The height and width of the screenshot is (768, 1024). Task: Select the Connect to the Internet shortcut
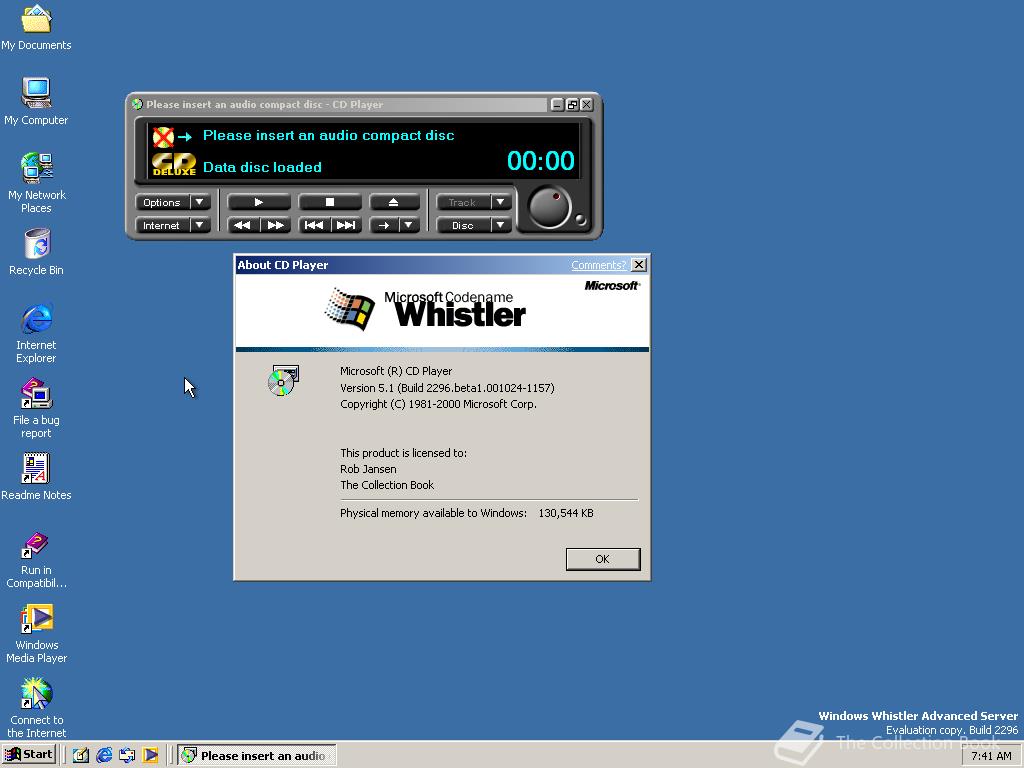[36, 708]
